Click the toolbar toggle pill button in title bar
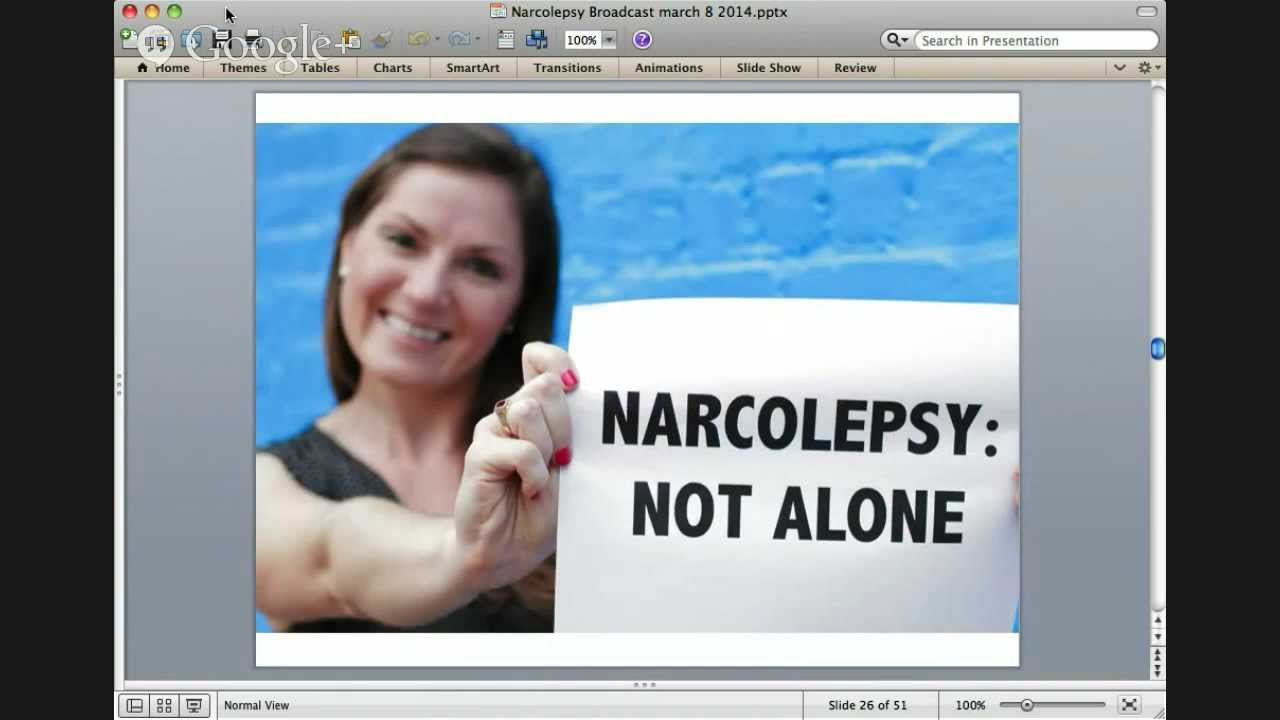Viewport: 1280px width, 720px height. 1147,12
